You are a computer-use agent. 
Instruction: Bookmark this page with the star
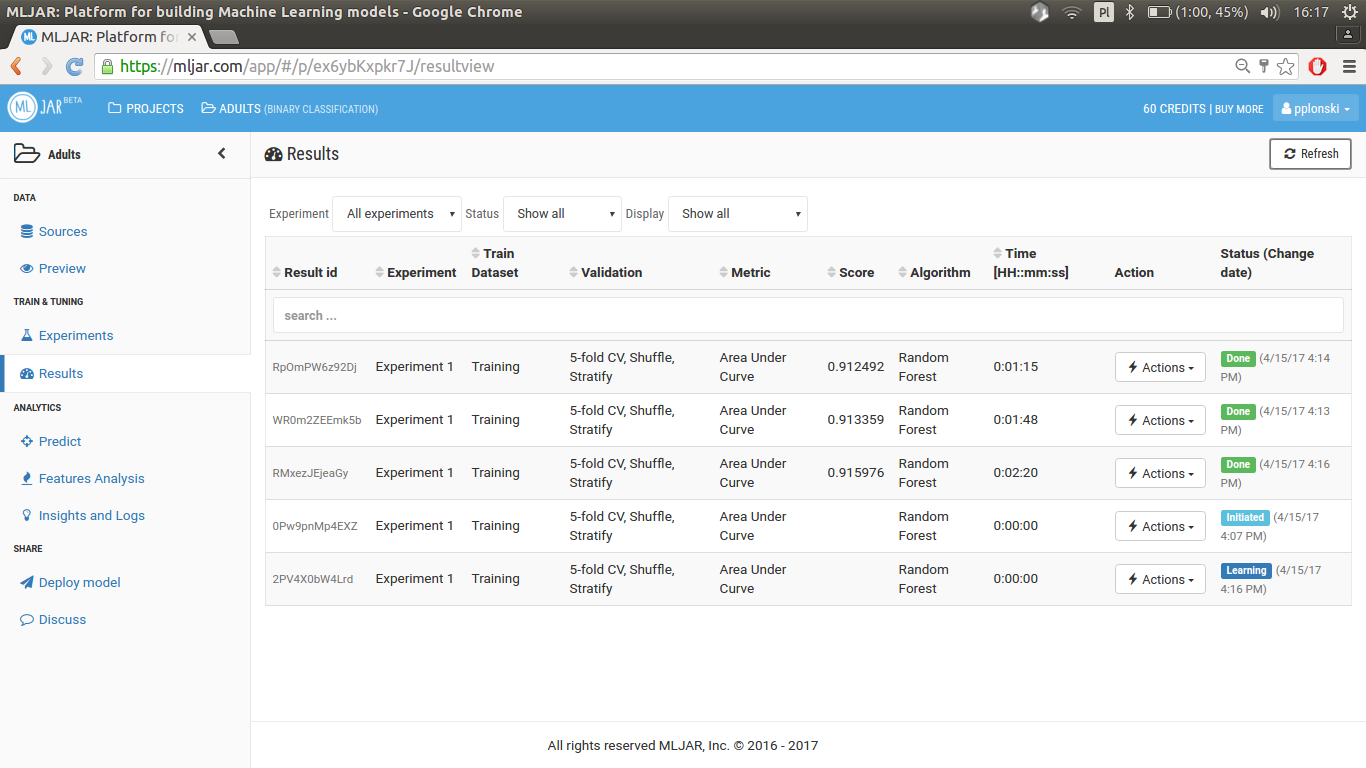click(x=1286, y=67)
